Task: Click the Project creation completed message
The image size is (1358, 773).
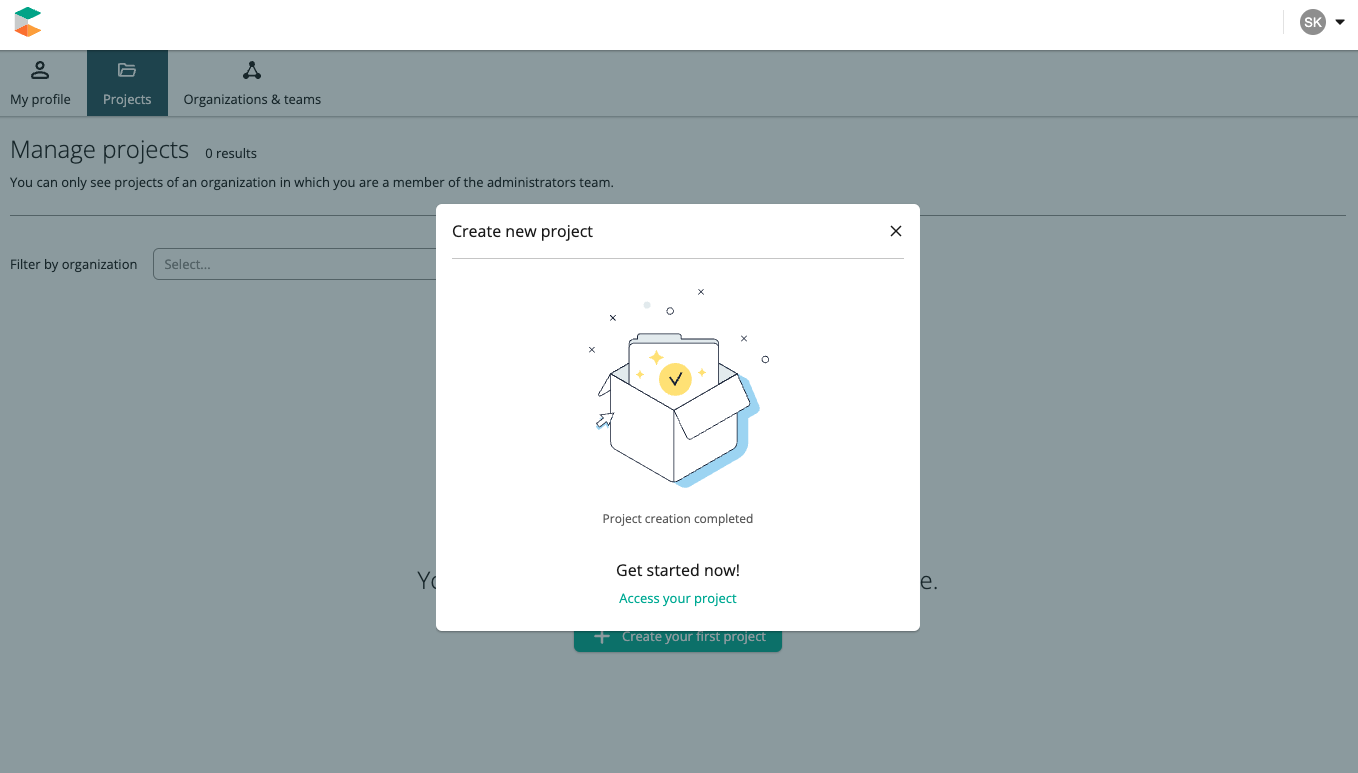Action: [677, 519]
